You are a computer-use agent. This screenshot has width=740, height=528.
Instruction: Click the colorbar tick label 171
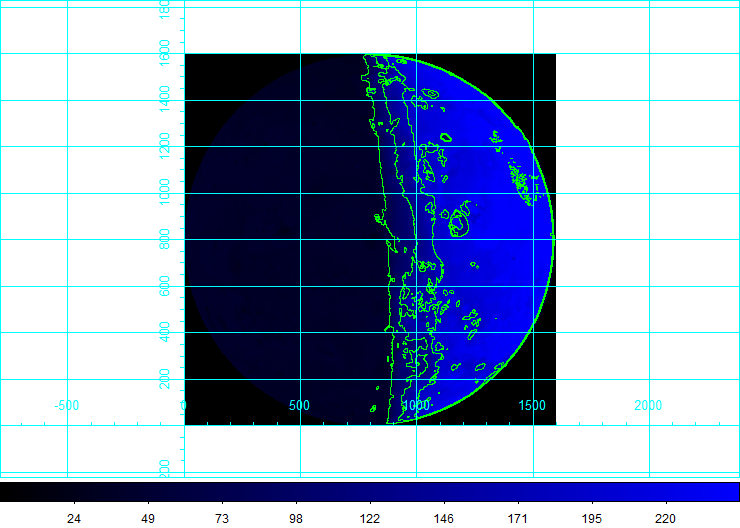(517, 518)
